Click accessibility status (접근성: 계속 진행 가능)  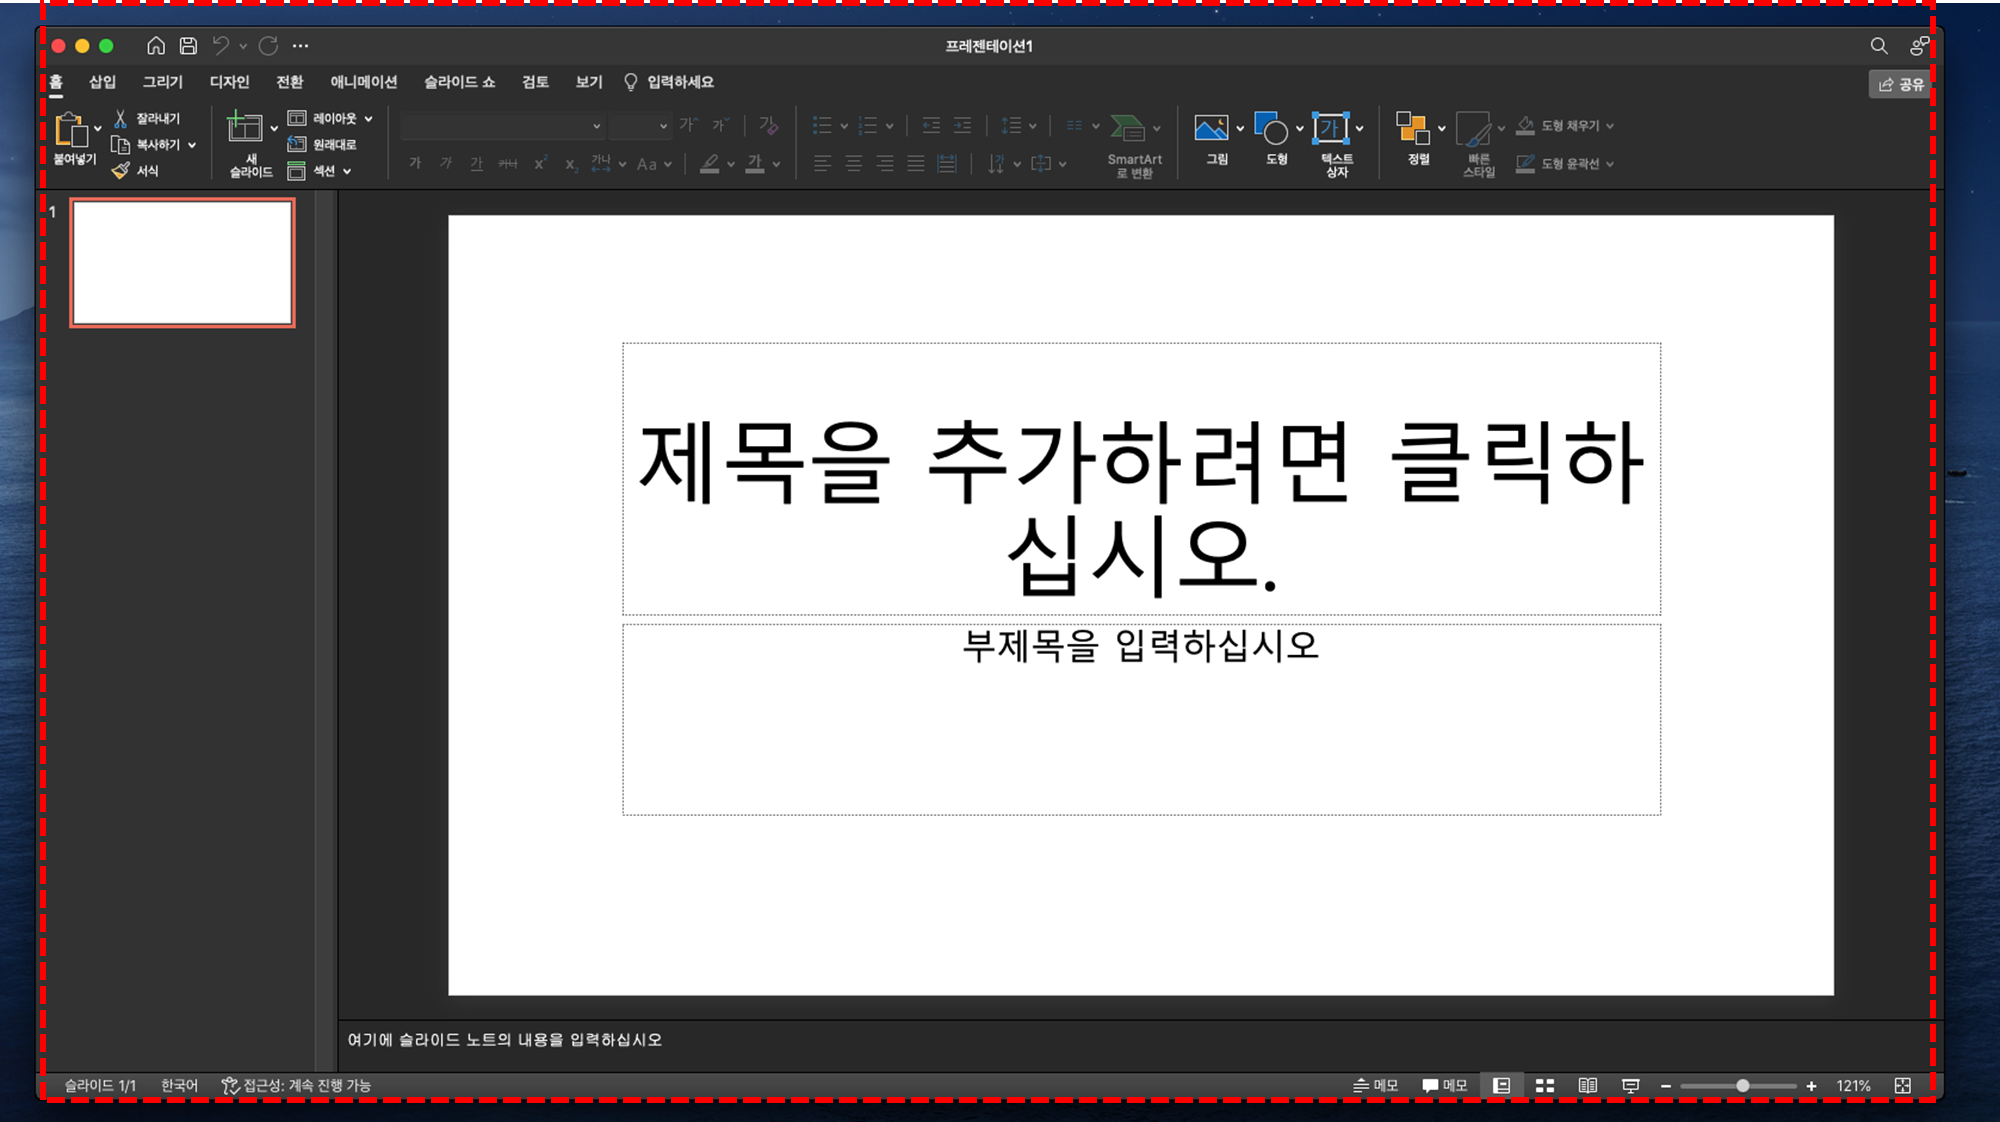click(296, 1085)
